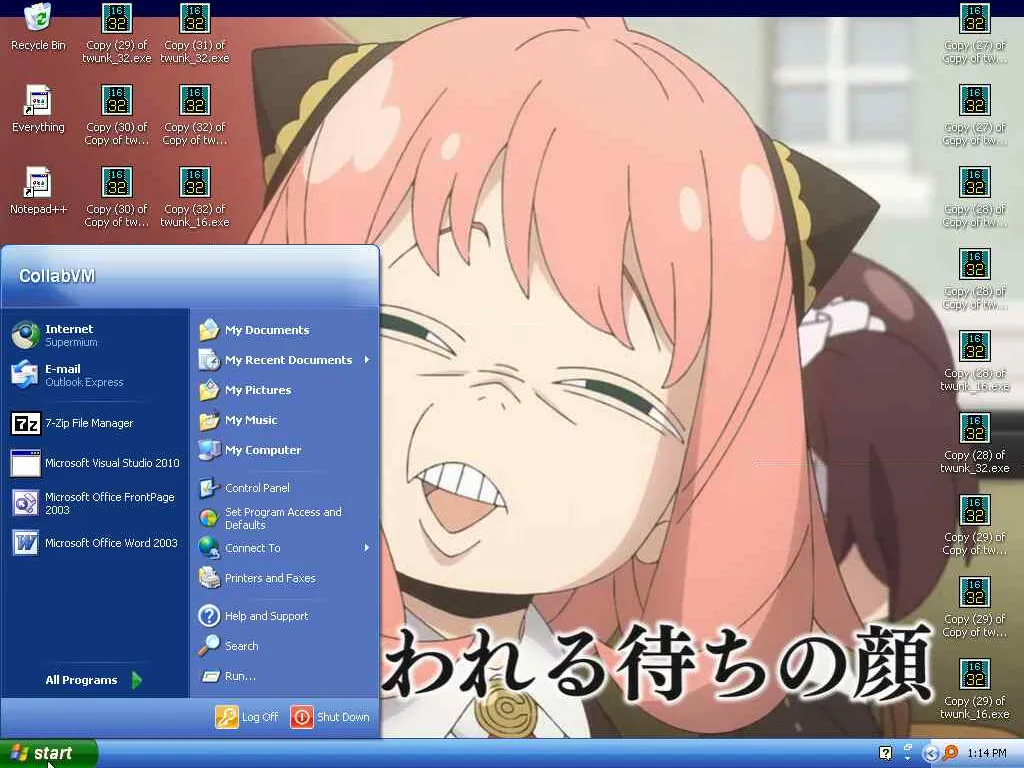Open the question mark help tray icon
1024x768 pixels.
[886, 754]
